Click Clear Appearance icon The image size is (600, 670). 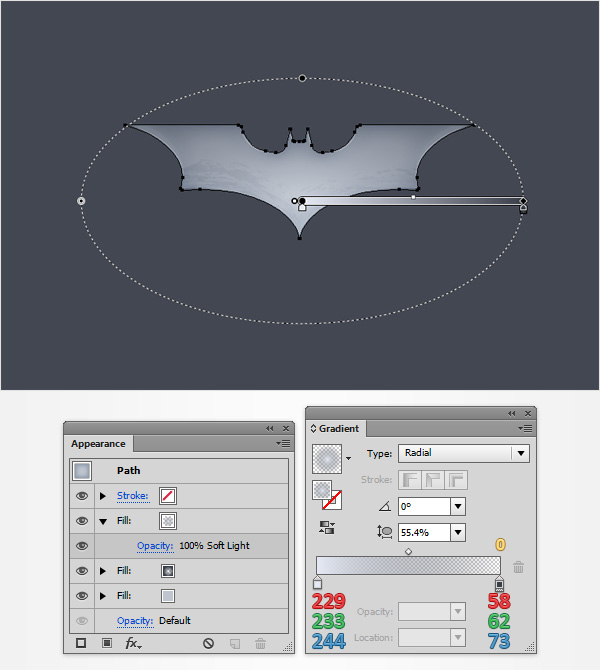(x=208, y=643)
